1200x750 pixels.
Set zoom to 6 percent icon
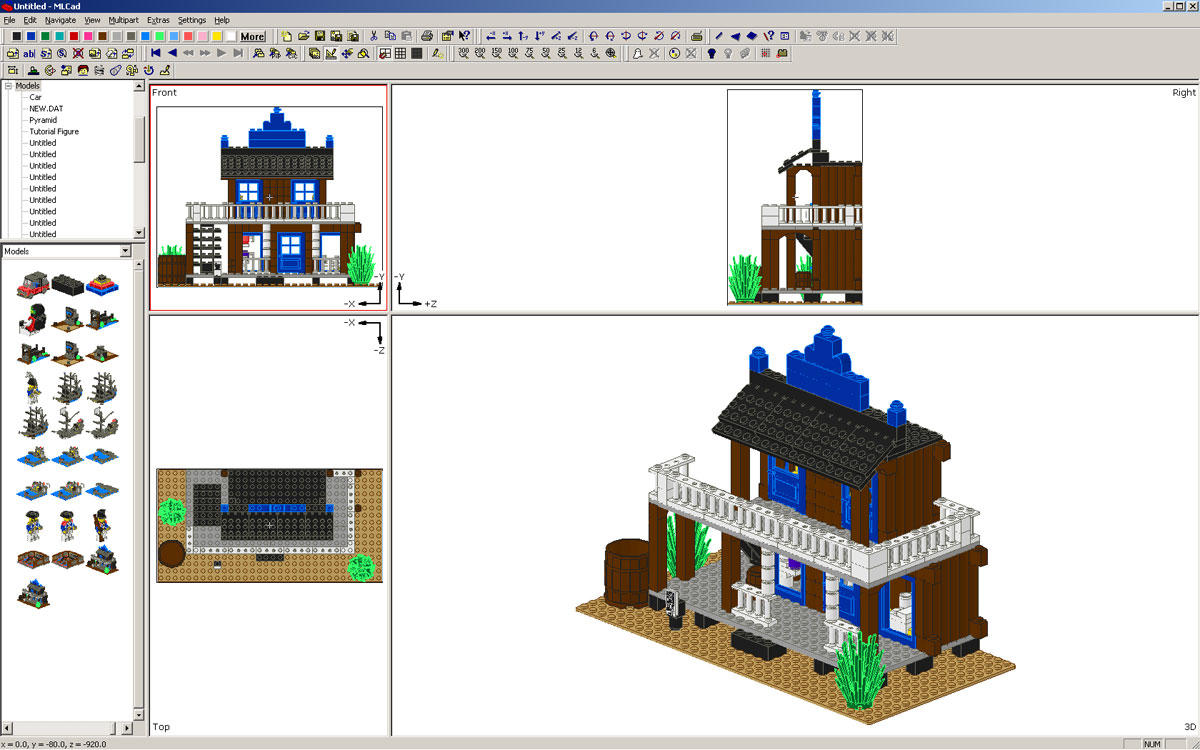click(595, 53)
